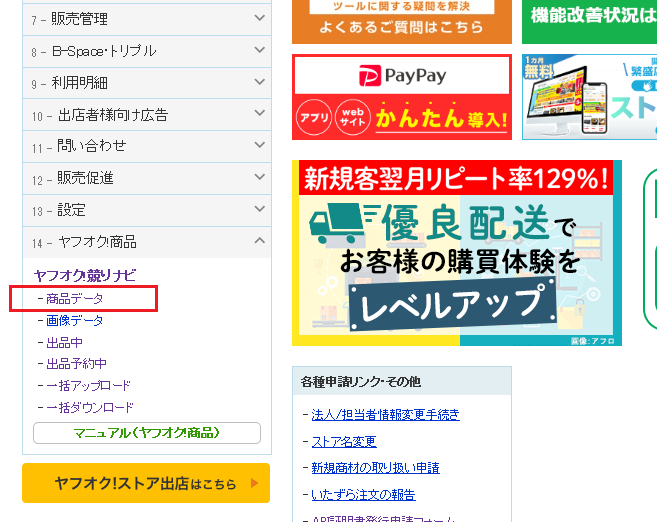
Task: Click the レベルアップ label on banner
Action: [453, 305]
